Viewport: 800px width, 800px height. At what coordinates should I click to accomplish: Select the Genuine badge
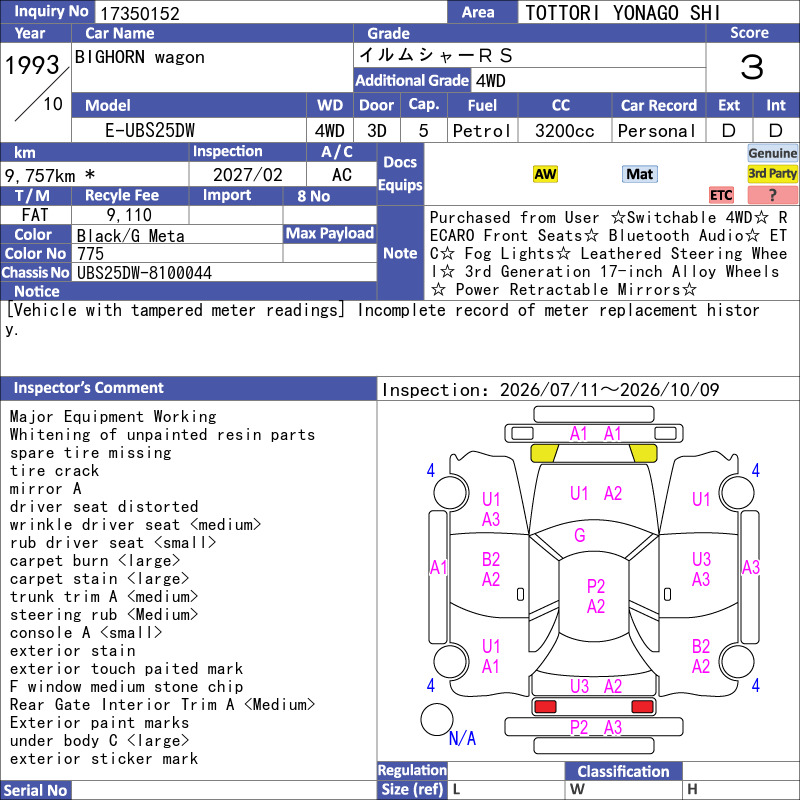772,153
